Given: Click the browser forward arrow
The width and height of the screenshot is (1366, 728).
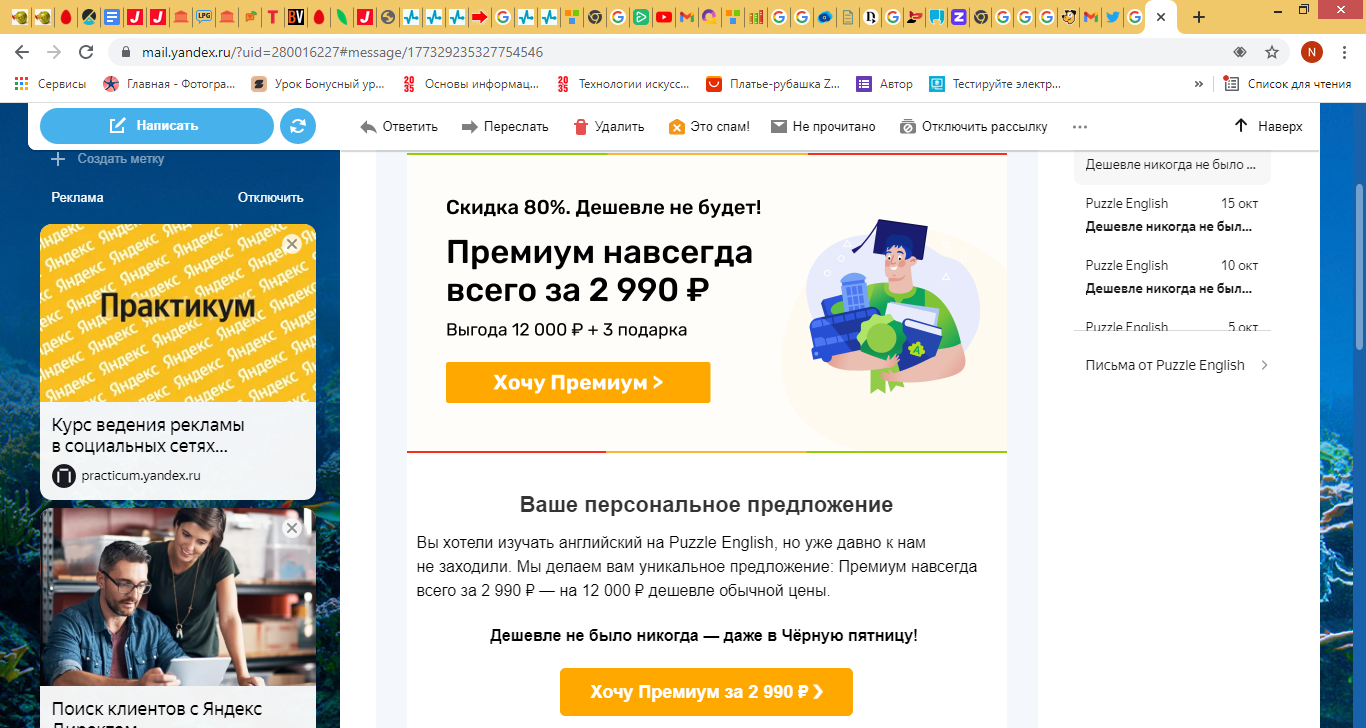Looking at the screenshot, I should point(54,52).
